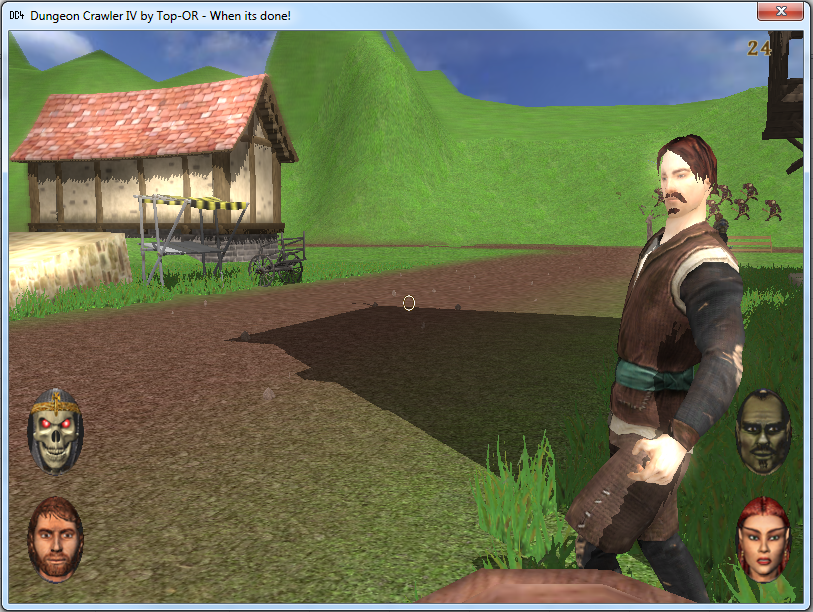The width and height of the screenshot is (813, 612).
Task: Click the wooden bench behind the villager
Action: (x=757, y=243)
